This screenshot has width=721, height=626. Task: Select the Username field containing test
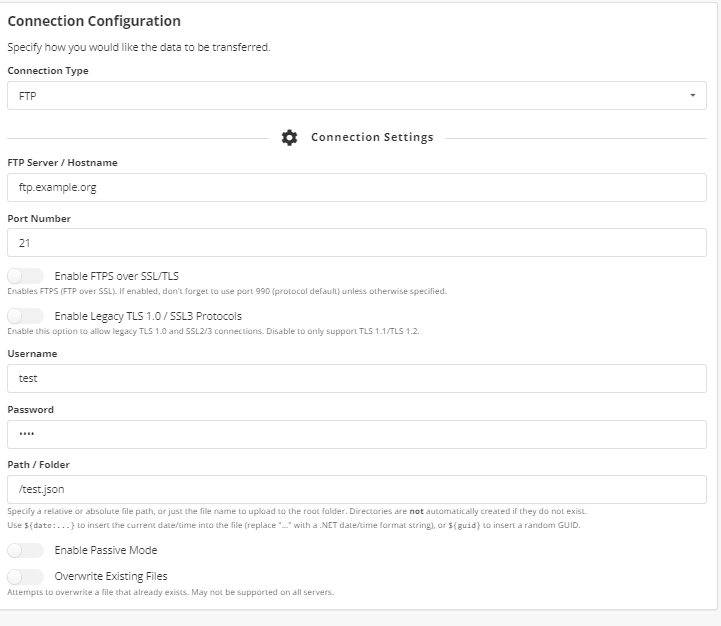coord(356,378)
